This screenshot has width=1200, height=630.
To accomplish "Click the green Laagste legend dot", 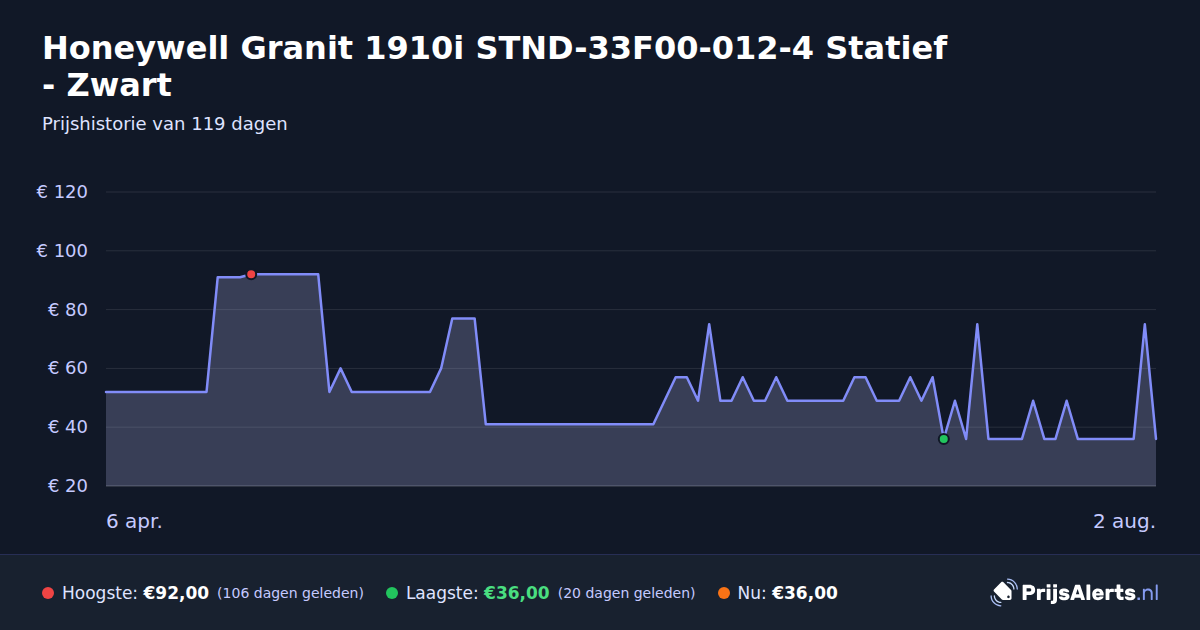I will (392, 593).
